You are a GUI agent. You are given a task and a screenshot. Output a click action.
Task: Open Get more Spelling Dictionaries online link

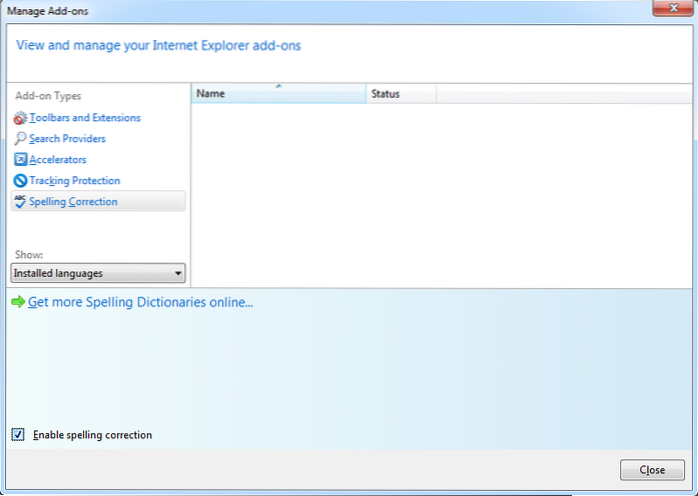point(140,302)
